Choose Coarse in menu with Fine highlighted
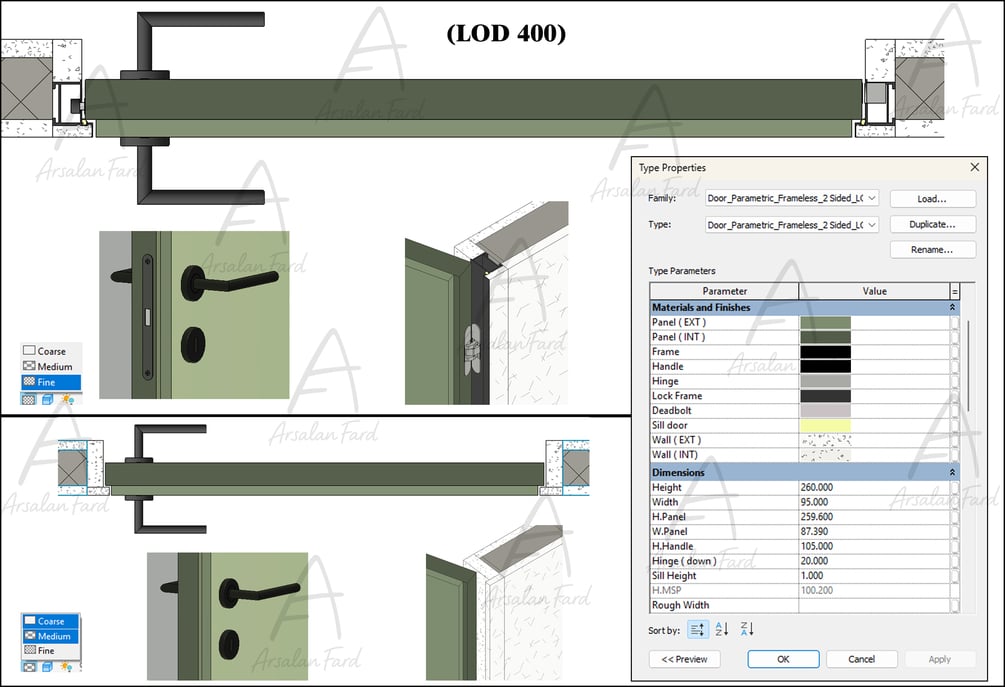1005x687 pixels. pos(51,351)
